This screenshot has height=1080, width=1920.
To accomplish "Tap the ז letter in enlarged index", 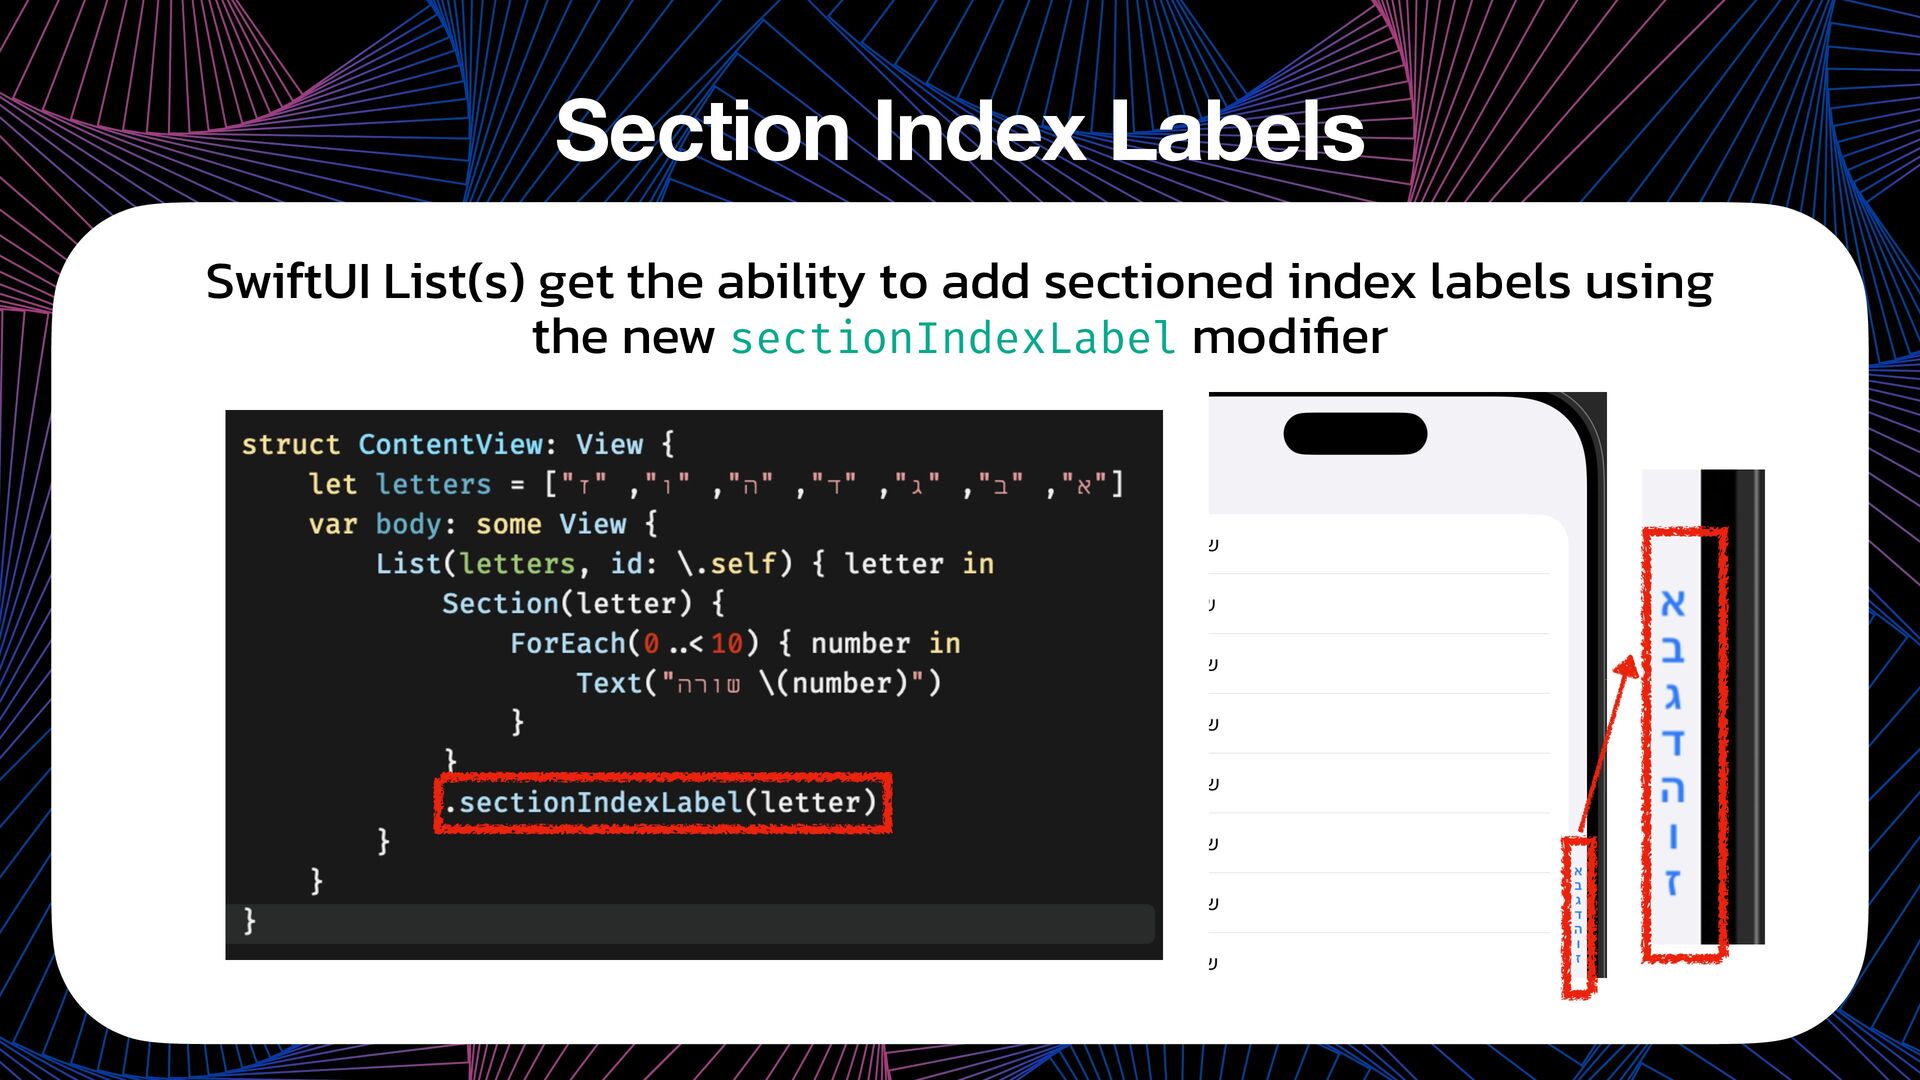I will [1673, 882].
